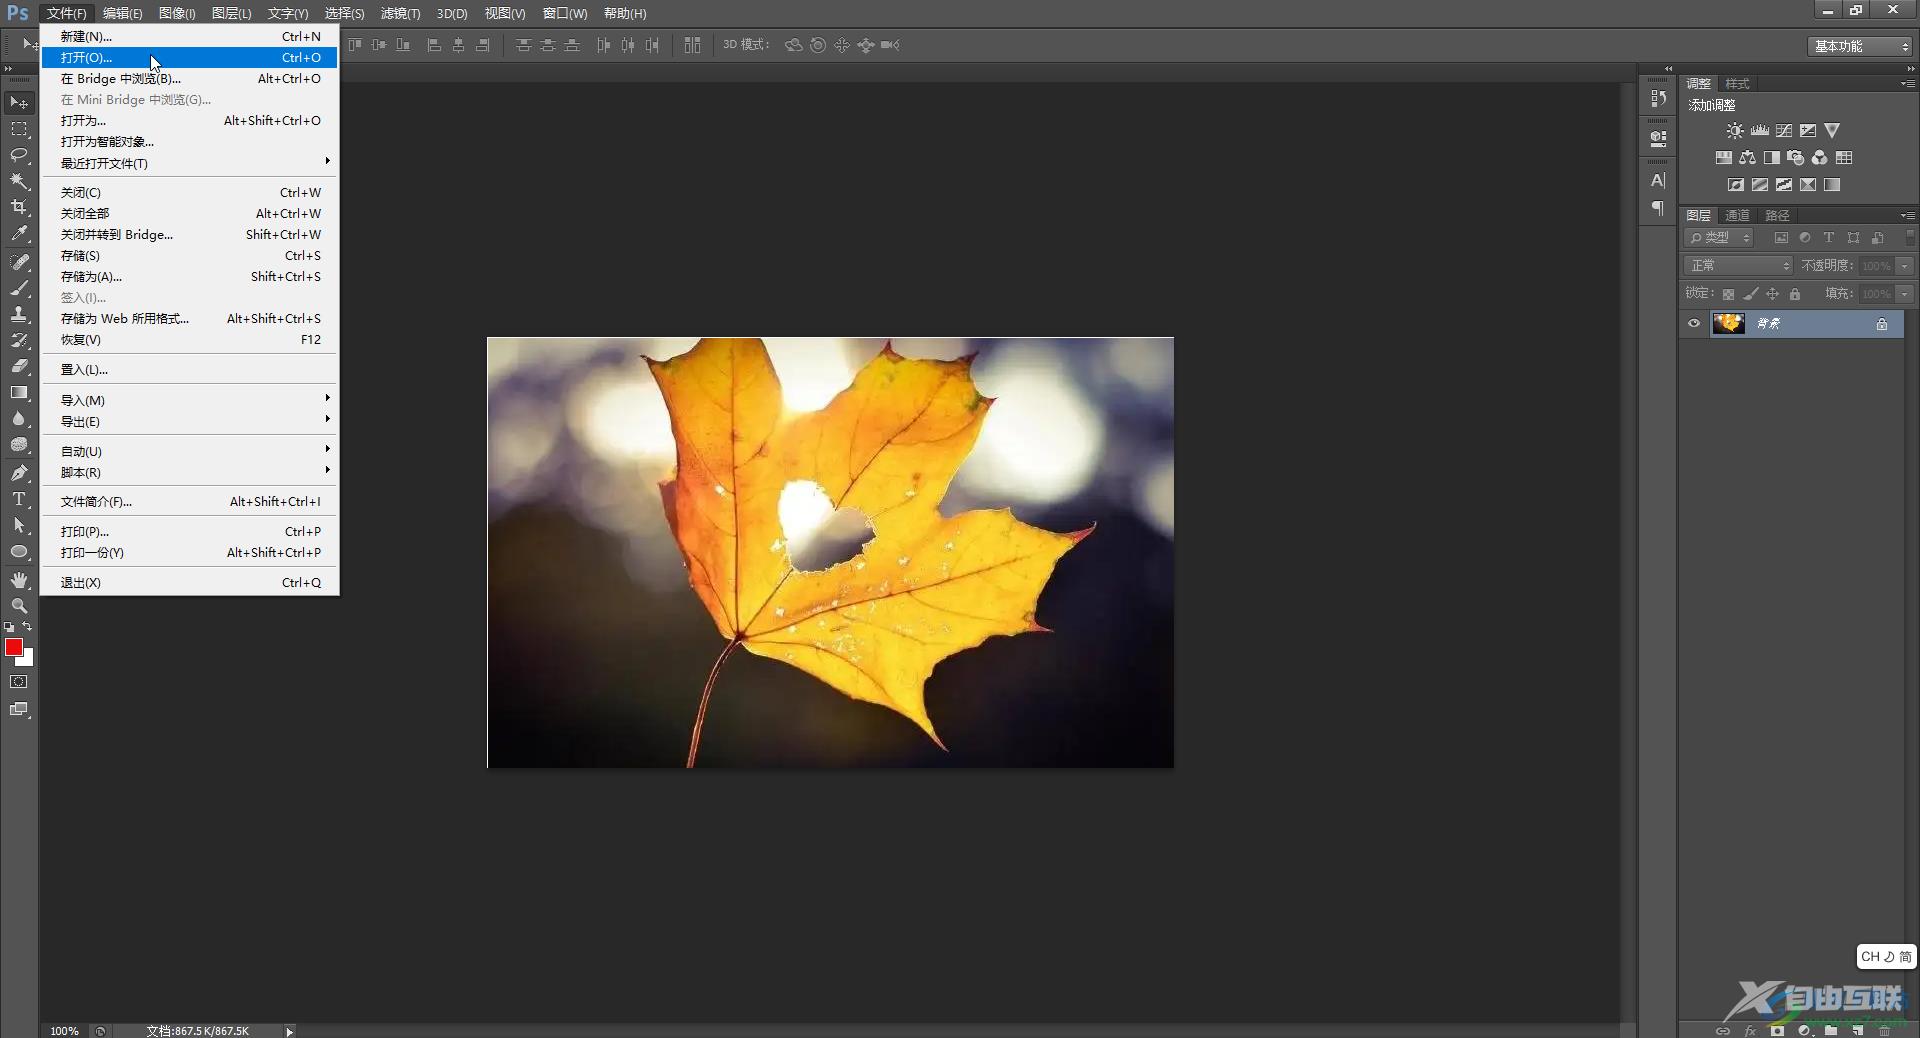Screen dimensions: 1920x1038
Task: Add a Brightness/Contrast adjustment
Action: coord(1735,131)
